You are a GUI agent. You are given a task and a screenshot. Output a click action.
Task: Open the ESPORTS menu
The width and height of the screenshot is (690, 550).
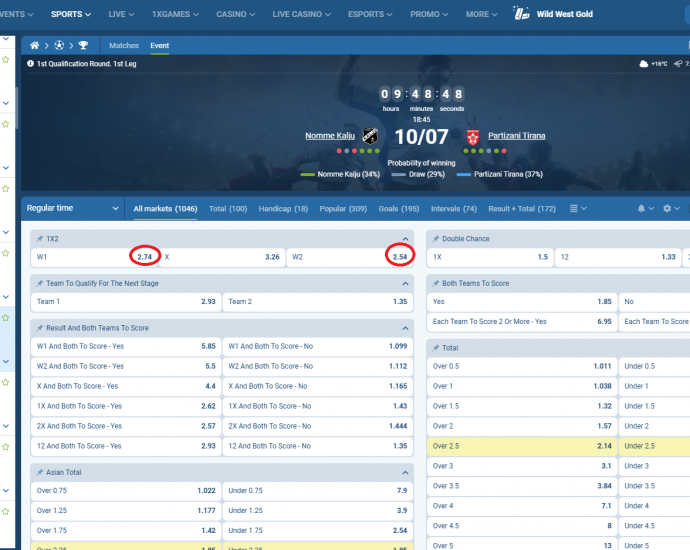[370, 14]
